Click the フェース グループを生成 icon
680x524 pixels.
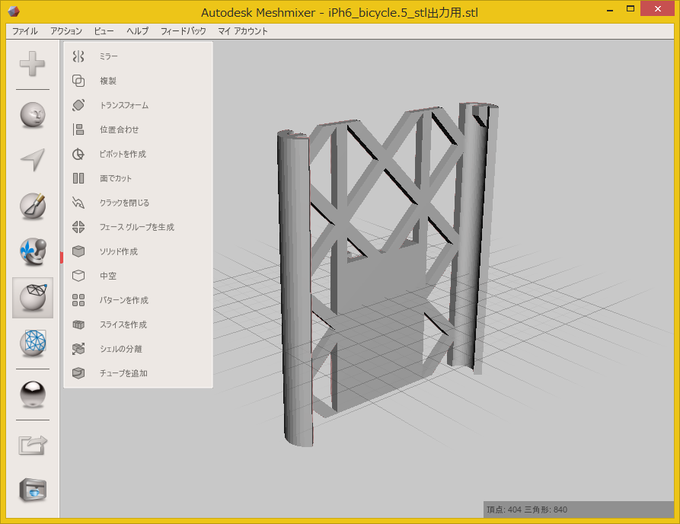[x=78, y=227]
